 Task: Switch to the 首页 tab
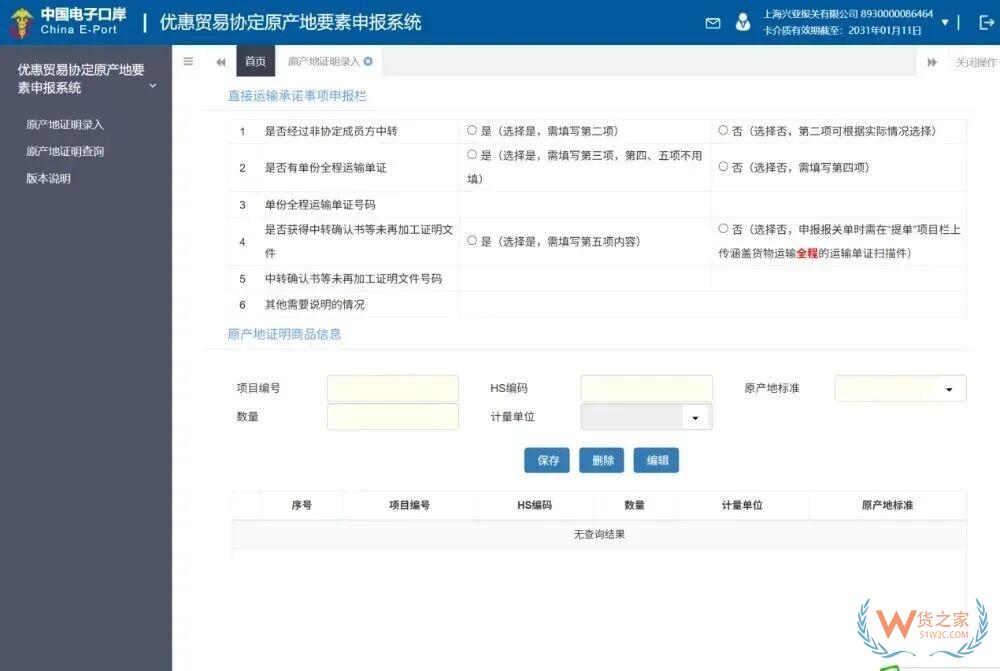(x=254, y=60)
